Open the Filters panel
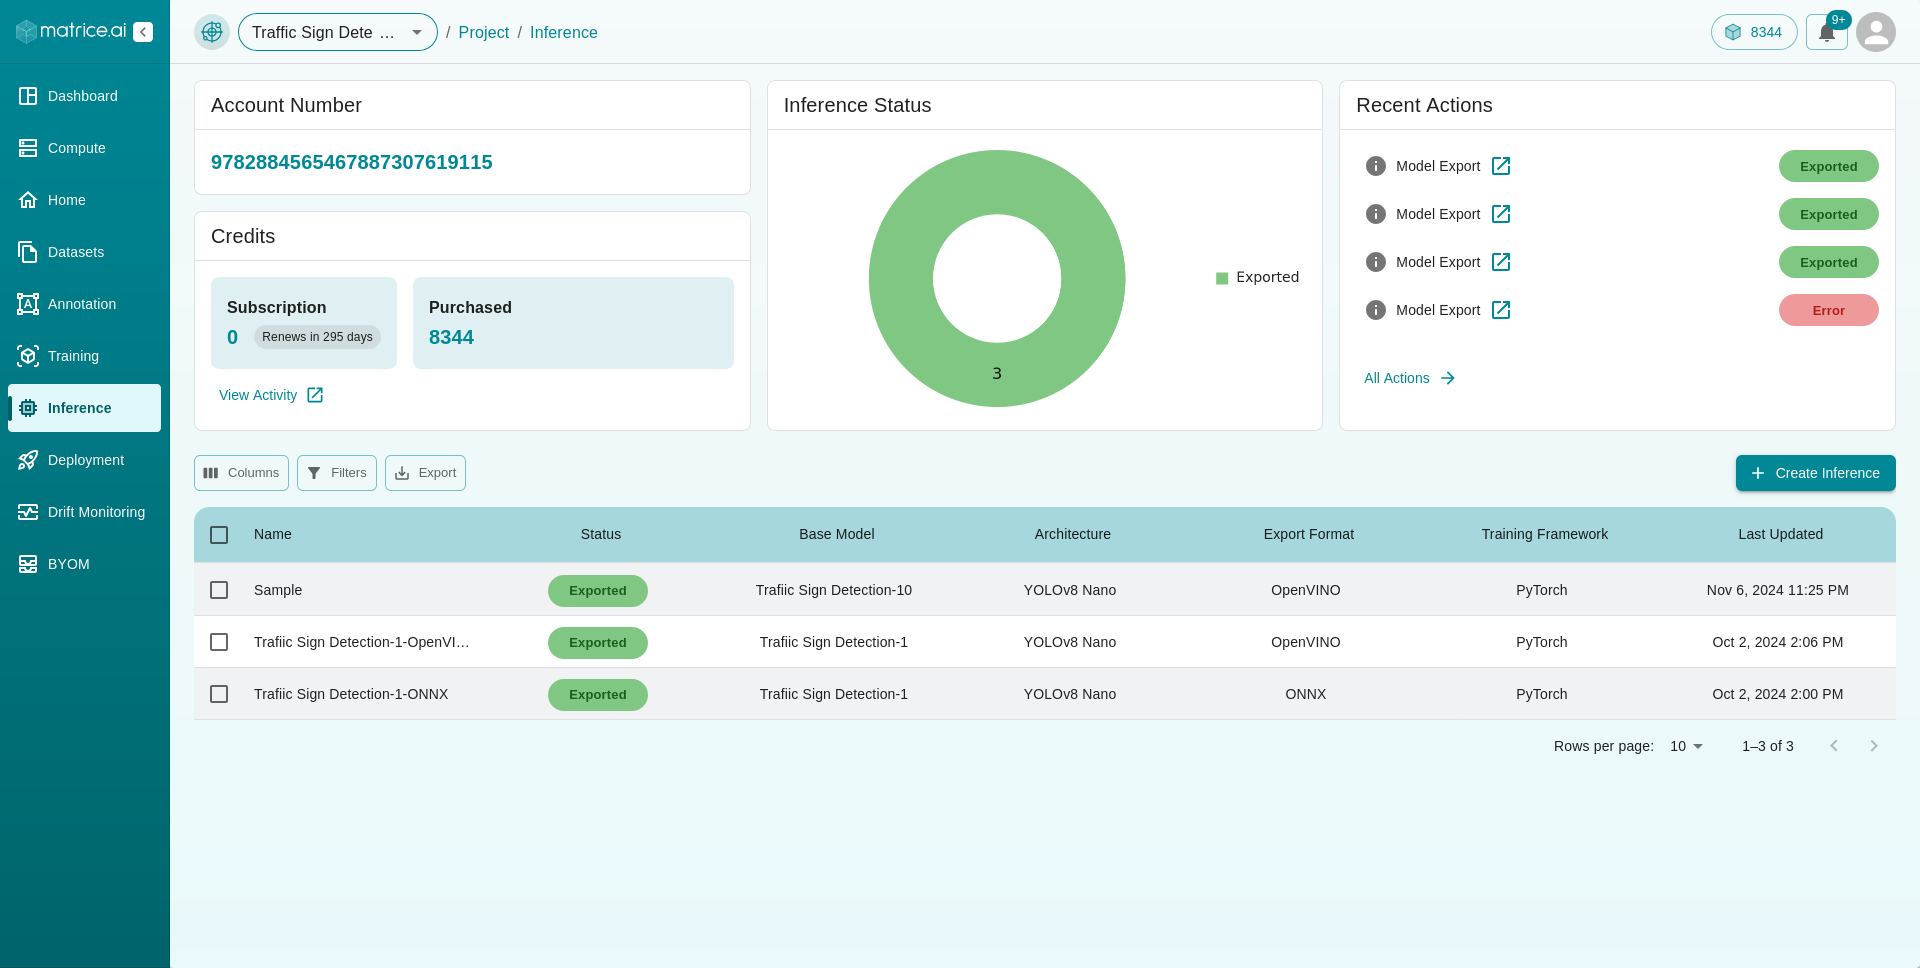The image size is (1920, 968). coord(337,473)
